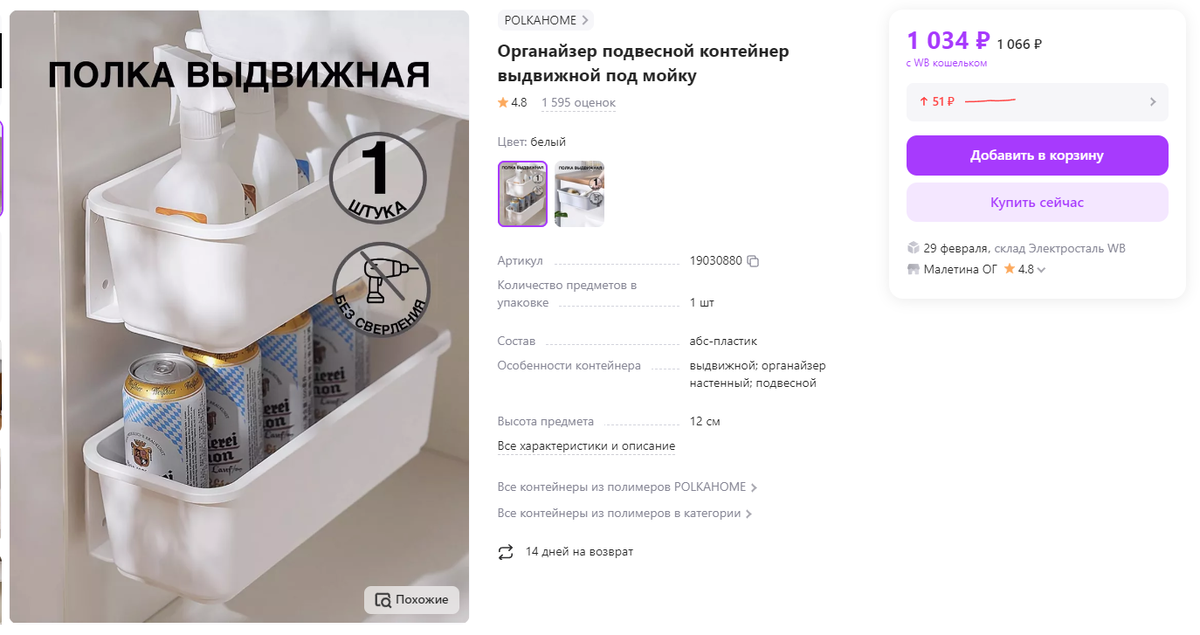This screenshot has width=1200, height=635.
Task: Select the first white color variant thumbnail
Action: pyautogui.click(x=523, y=194)
